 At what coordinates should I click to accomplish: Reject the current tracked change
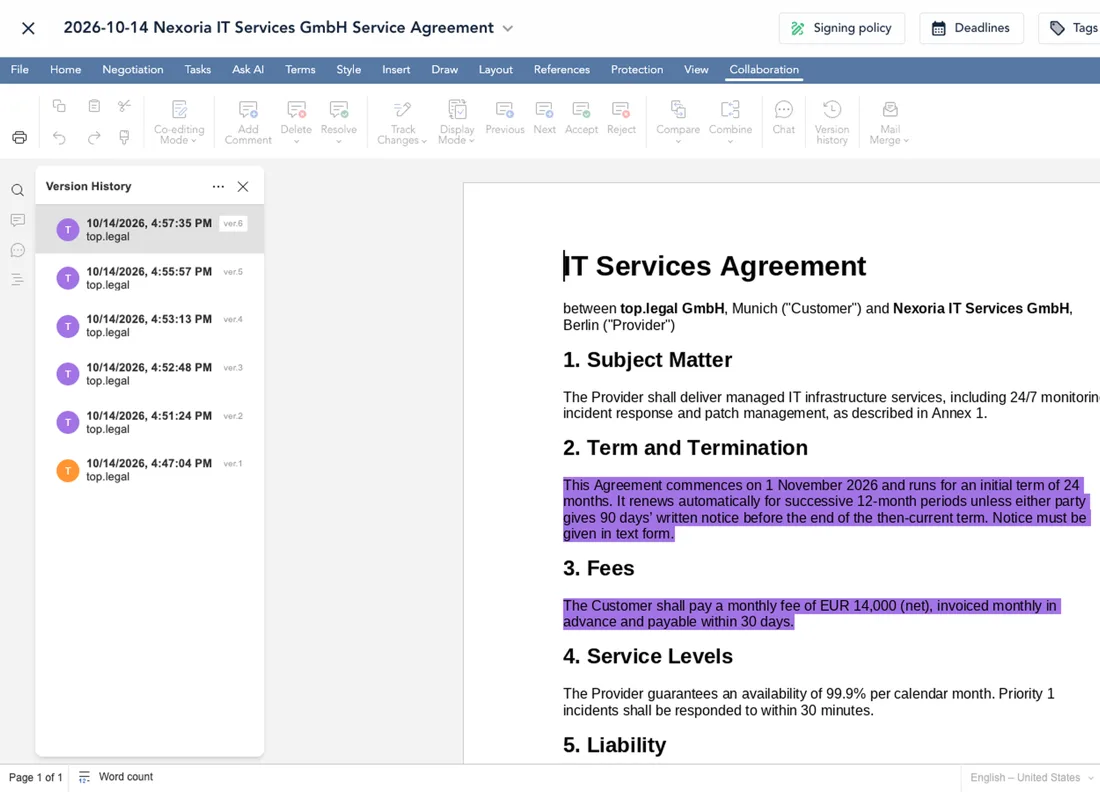coord(621,118)
